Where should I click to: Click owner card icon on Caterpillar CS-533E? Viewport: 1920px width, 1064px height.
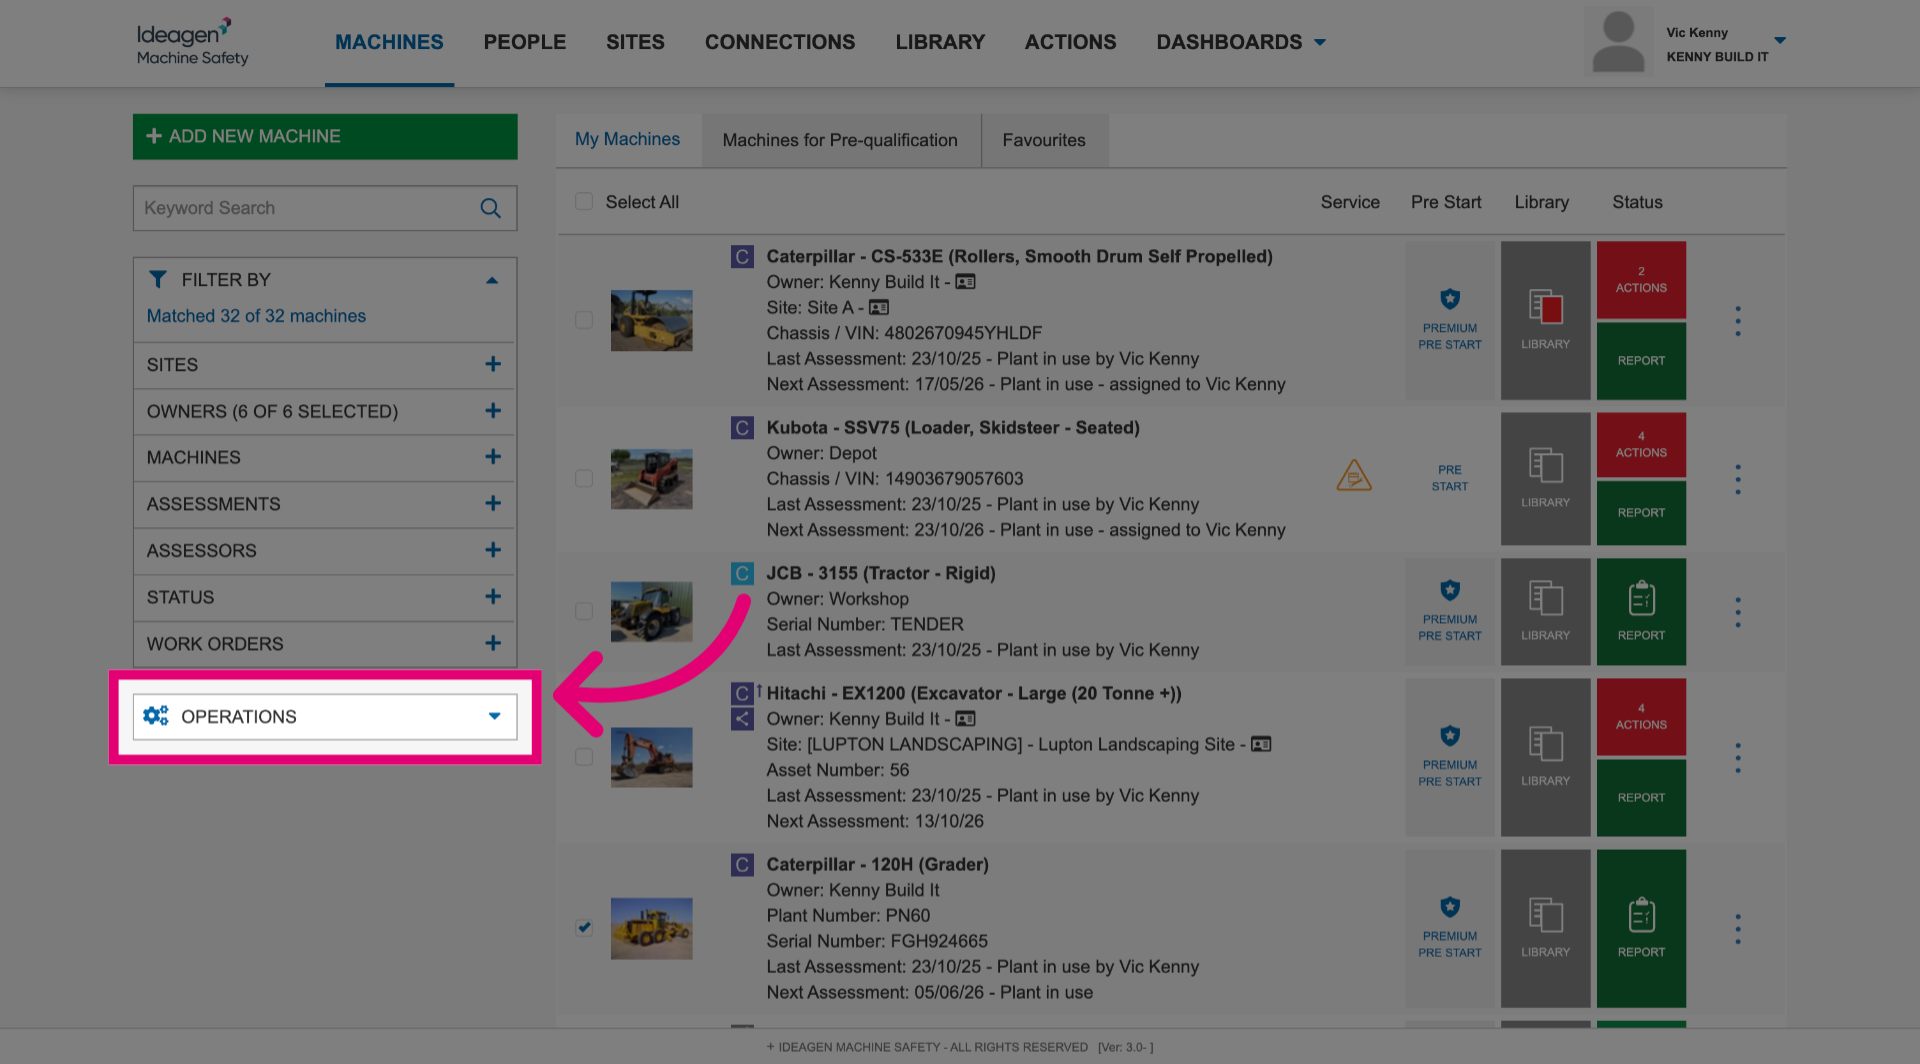coord(965,282)
